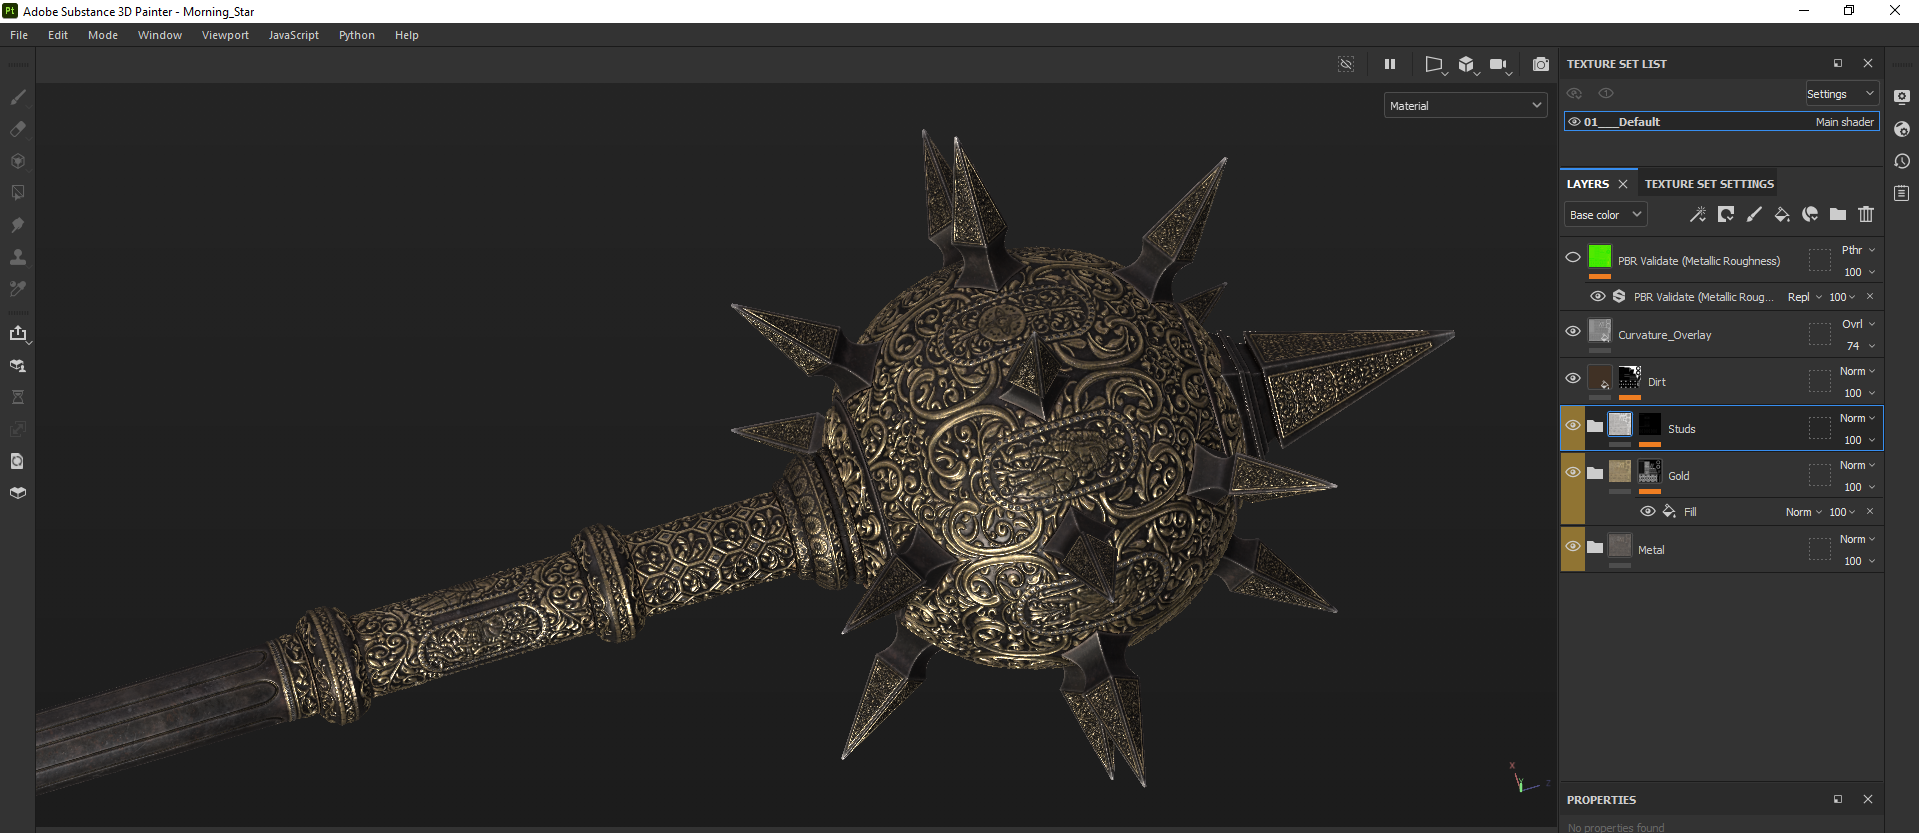Select the Material picker eyedropper tool
1919x833 pixels.
[x=18, y=289]
